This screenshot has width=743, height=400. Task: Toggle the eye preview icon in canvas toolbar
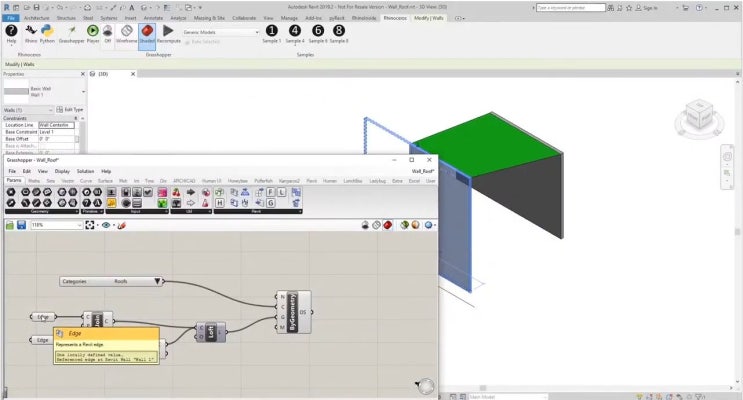(106, 225)
